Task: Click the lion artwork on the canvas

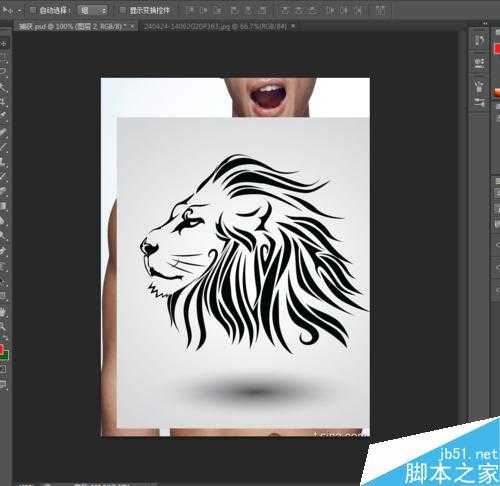Action: (x=253, y=253)
